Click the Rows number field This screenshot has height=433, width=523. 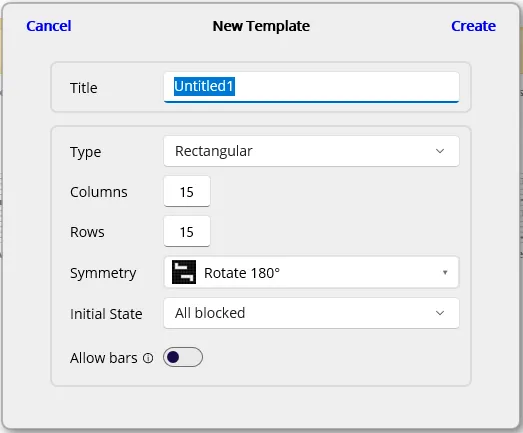pyautogui.click(x=187, y=232)
